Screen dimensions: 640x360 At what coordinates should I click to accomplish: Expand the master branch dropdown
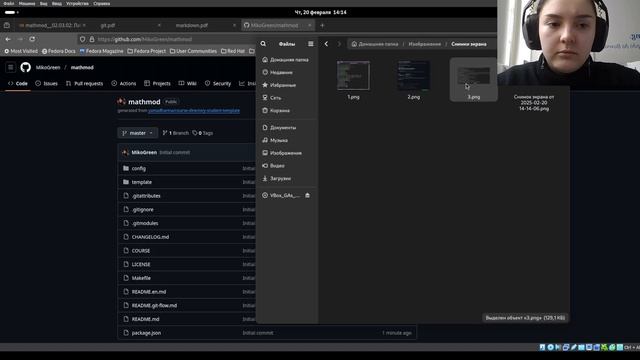138,133
